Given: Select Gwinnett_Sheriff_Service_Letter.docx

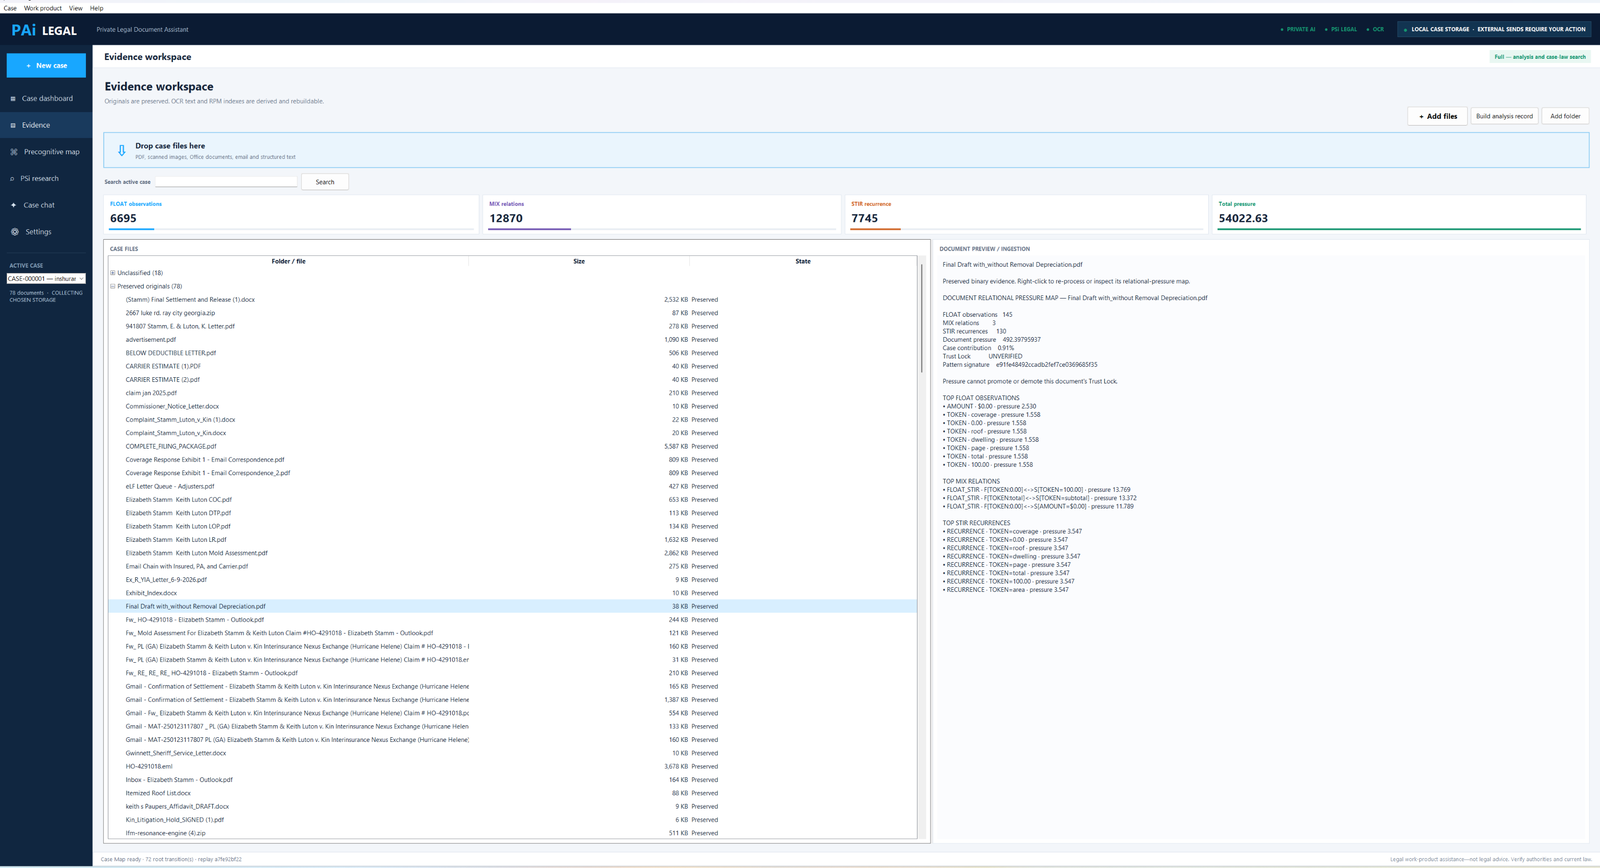Looking at the screenshot, I should (512, 753).
